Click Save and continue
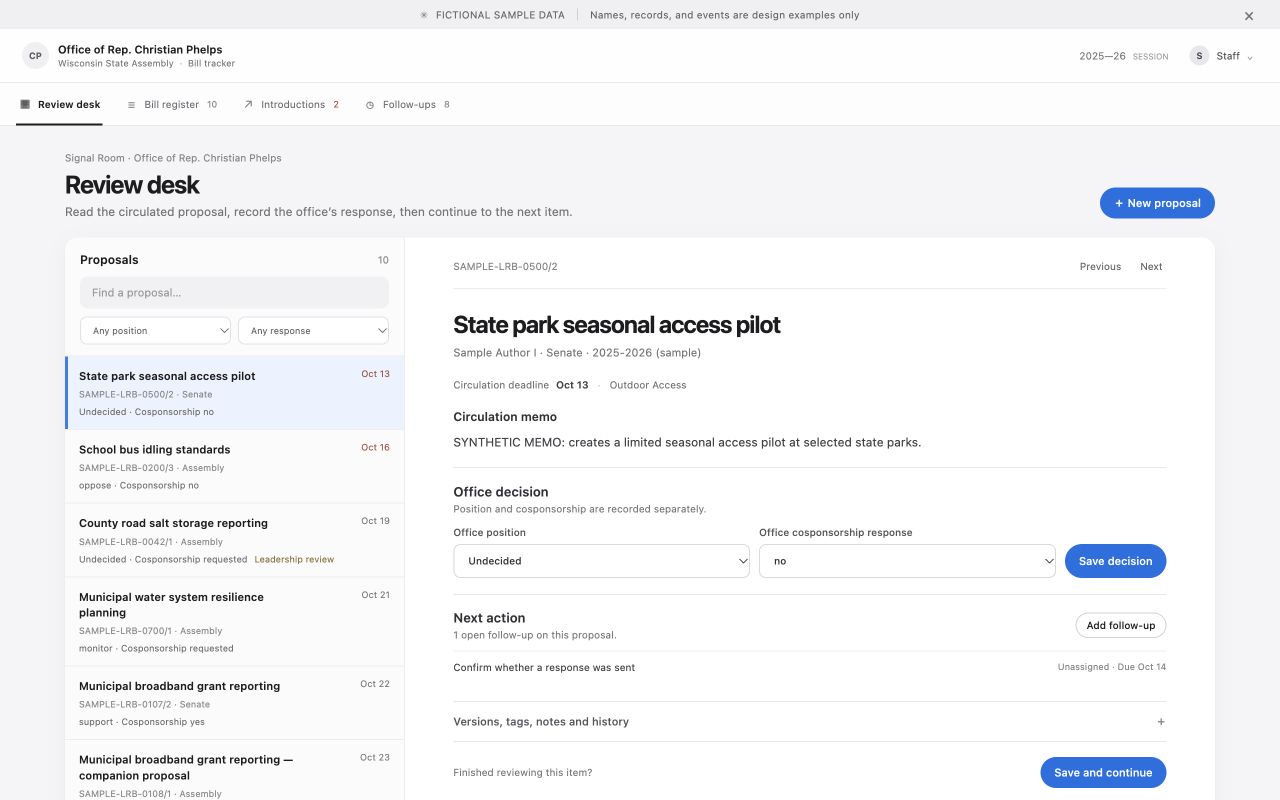1280x800 pixels. [x=1103, y=772]
